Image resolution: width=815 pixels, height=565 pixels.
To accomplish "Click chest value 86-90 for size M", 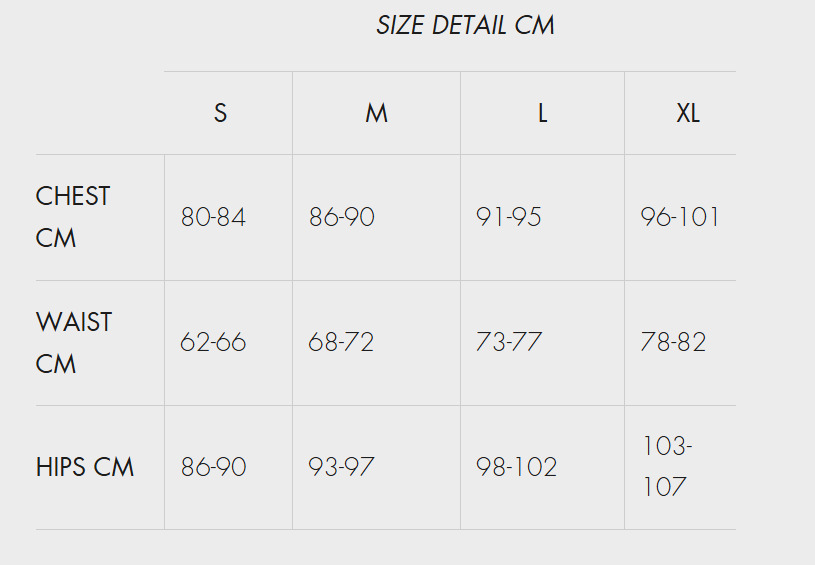I will click(x=341, y=217).
